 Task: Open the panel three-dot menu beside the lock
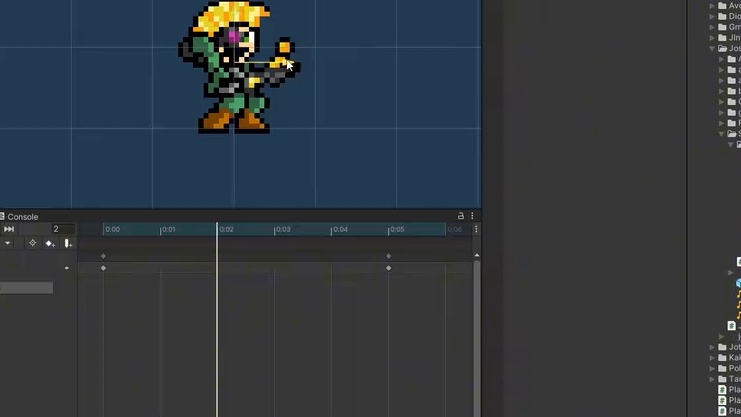click(472, 216)
